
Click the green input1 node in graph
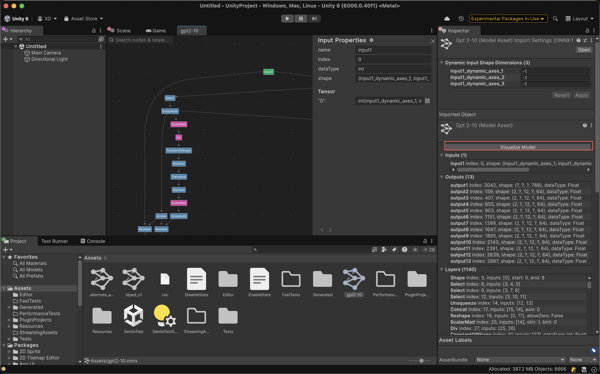coord(268,72)
